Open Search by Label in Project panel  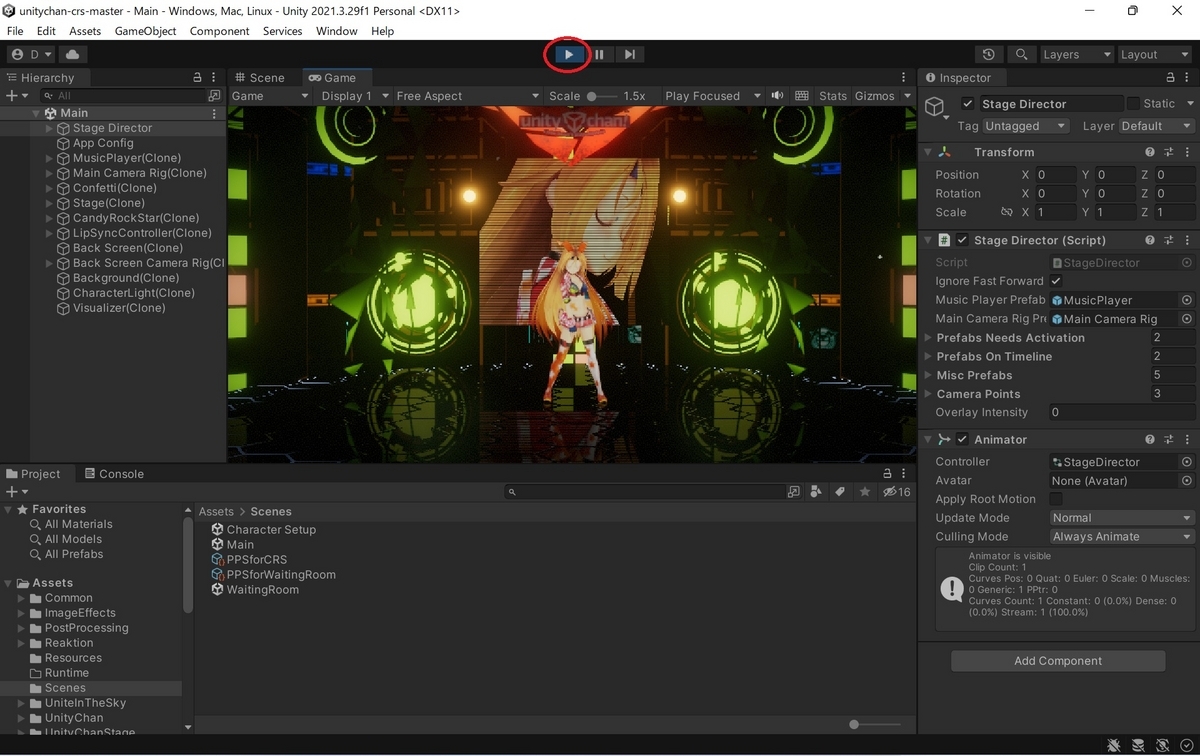click(x=840, y=492)
